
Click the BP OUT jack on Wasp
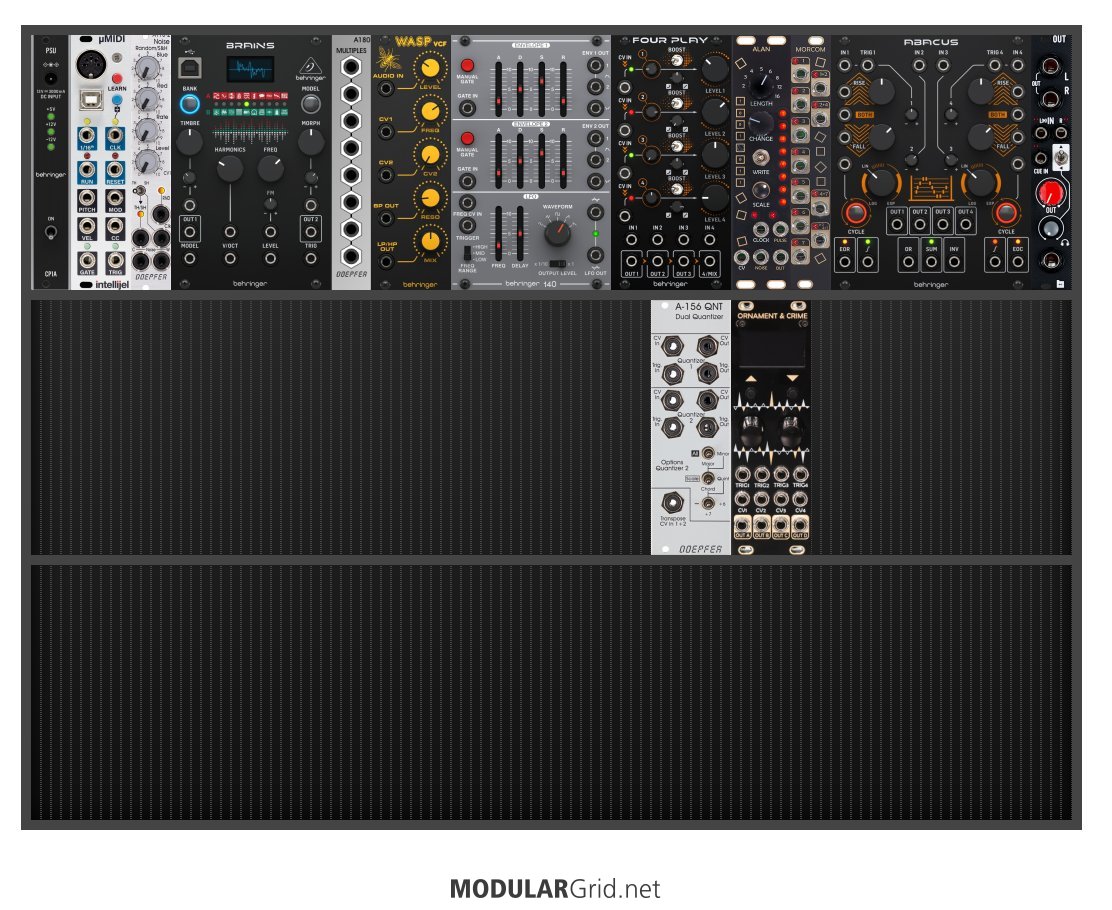coord(386,218)
